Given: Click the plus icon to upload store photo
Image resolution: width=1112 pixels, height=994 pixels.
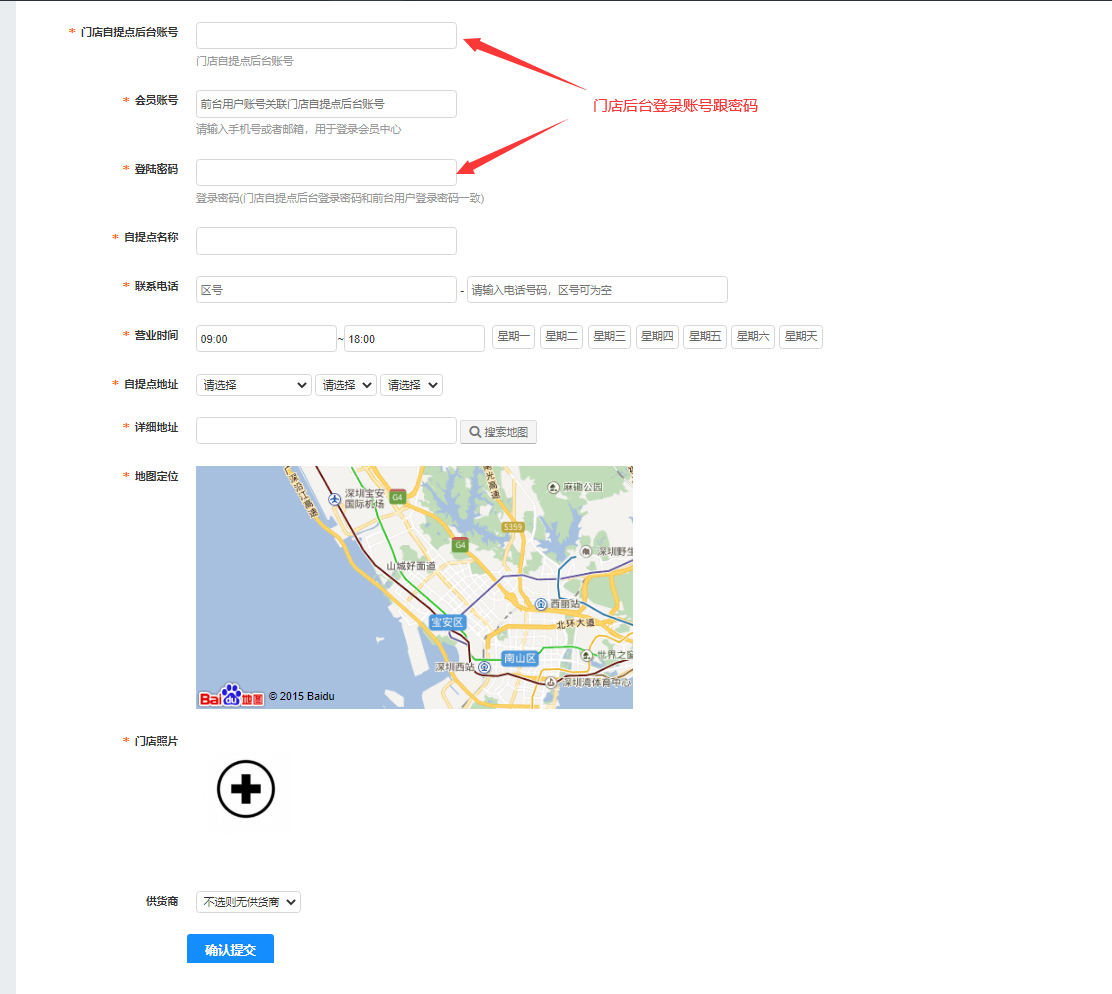Looking at the screenshot, I should (245, 789).
